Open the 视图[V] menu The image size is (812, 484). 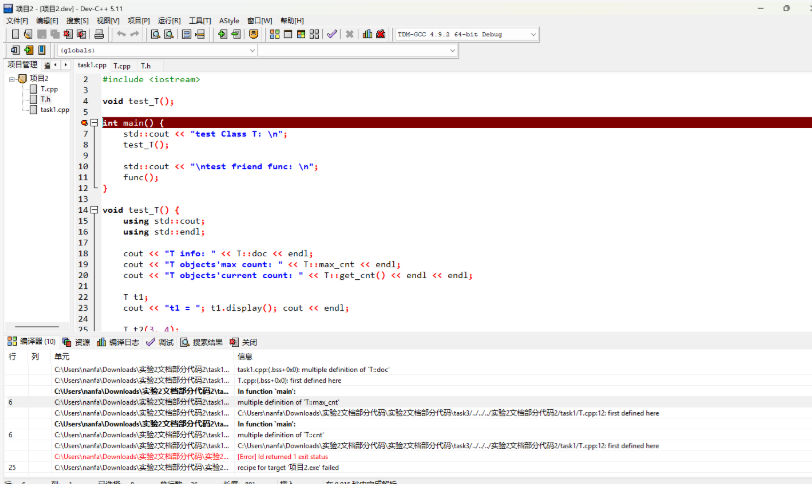coord(108,20)
